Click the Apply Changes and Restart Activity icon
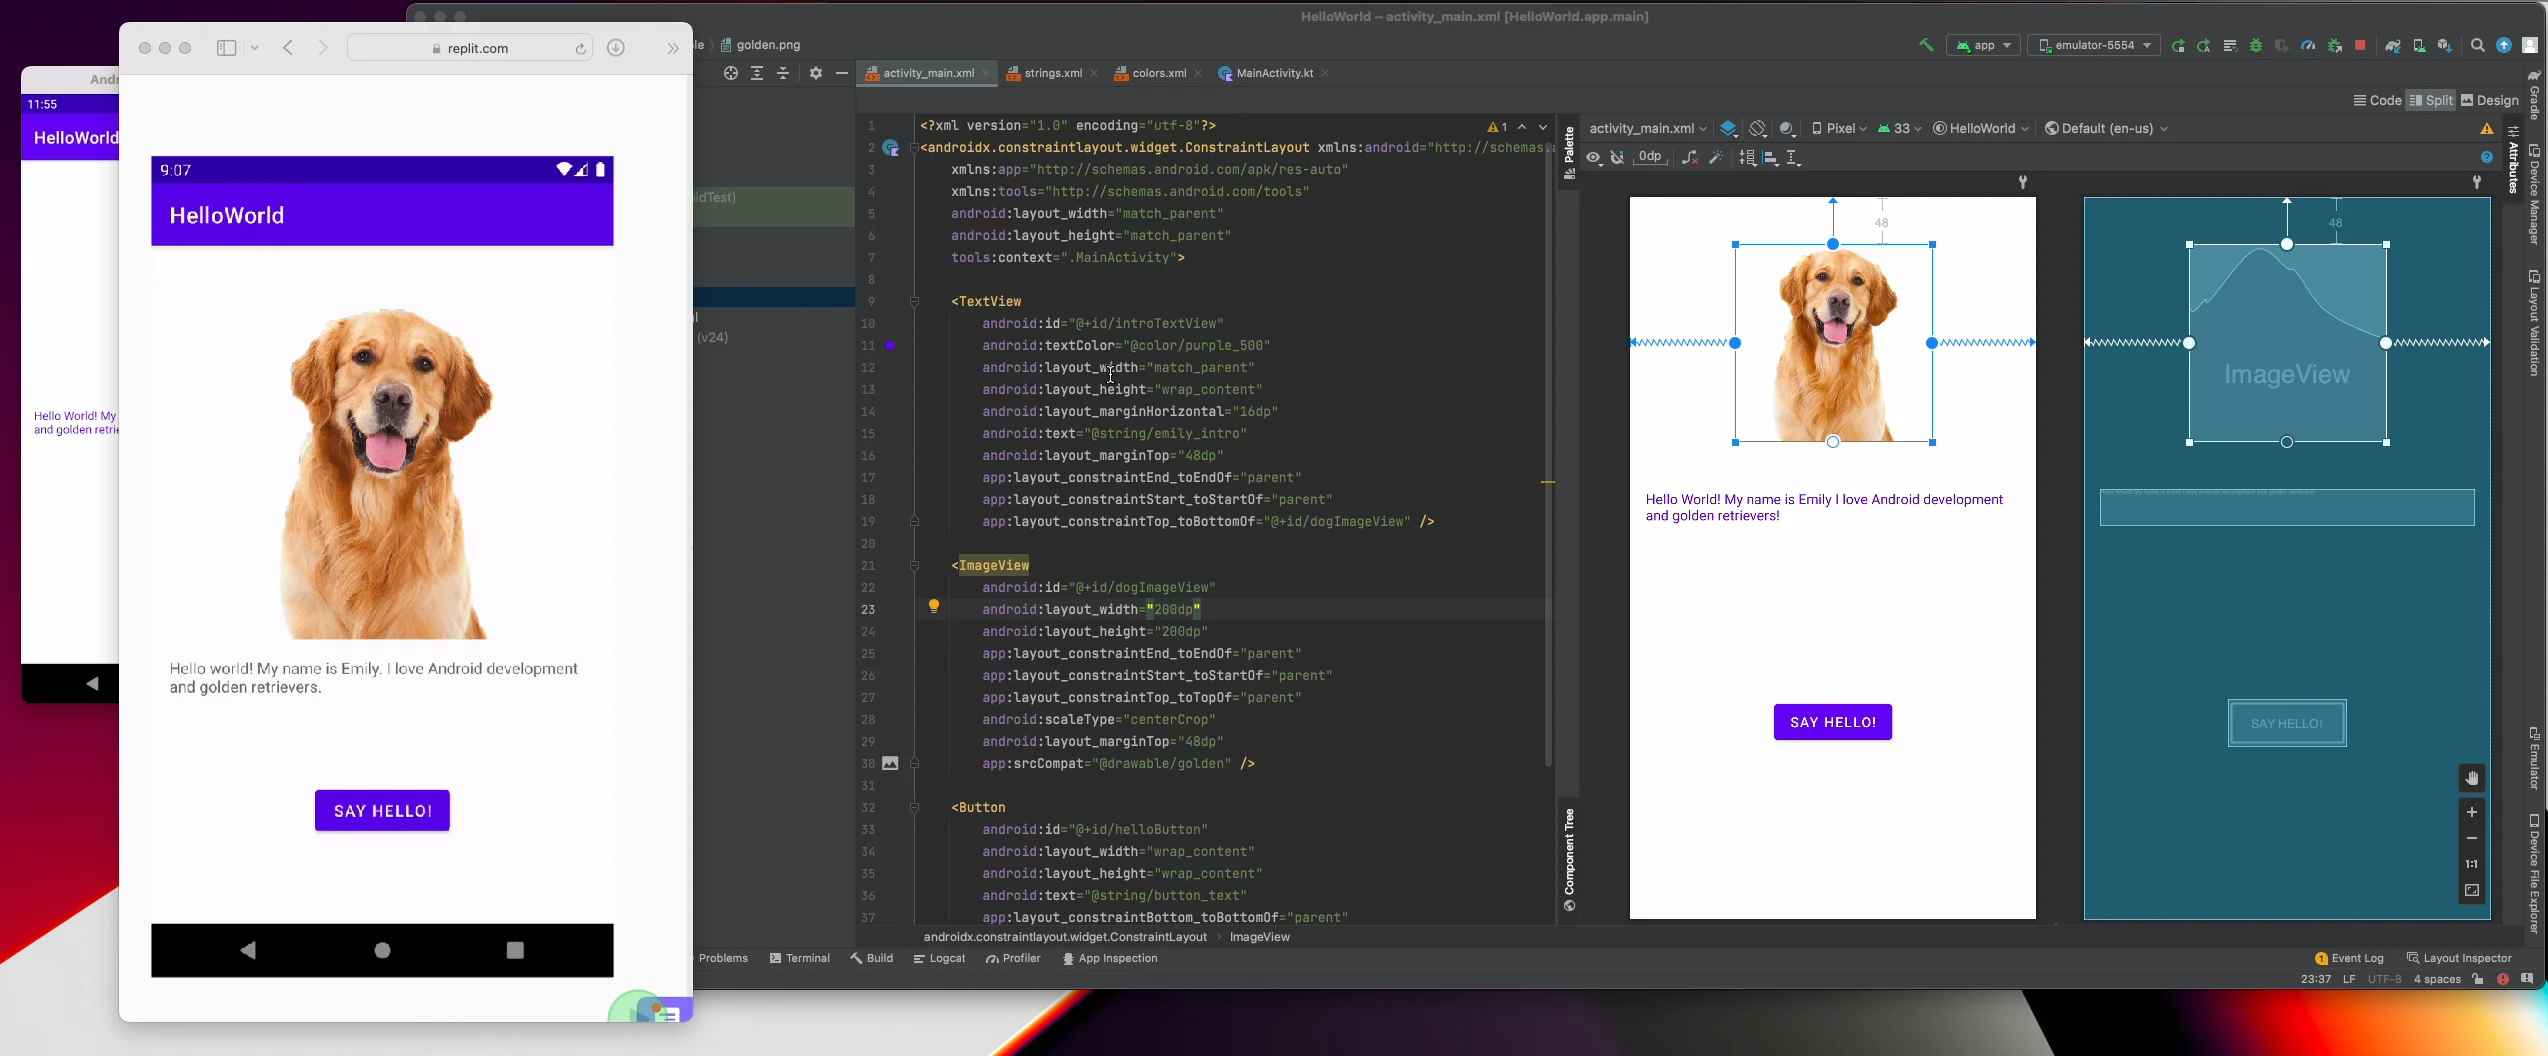Viewport: 2548px width, 1056px height. click(2203, 45)
